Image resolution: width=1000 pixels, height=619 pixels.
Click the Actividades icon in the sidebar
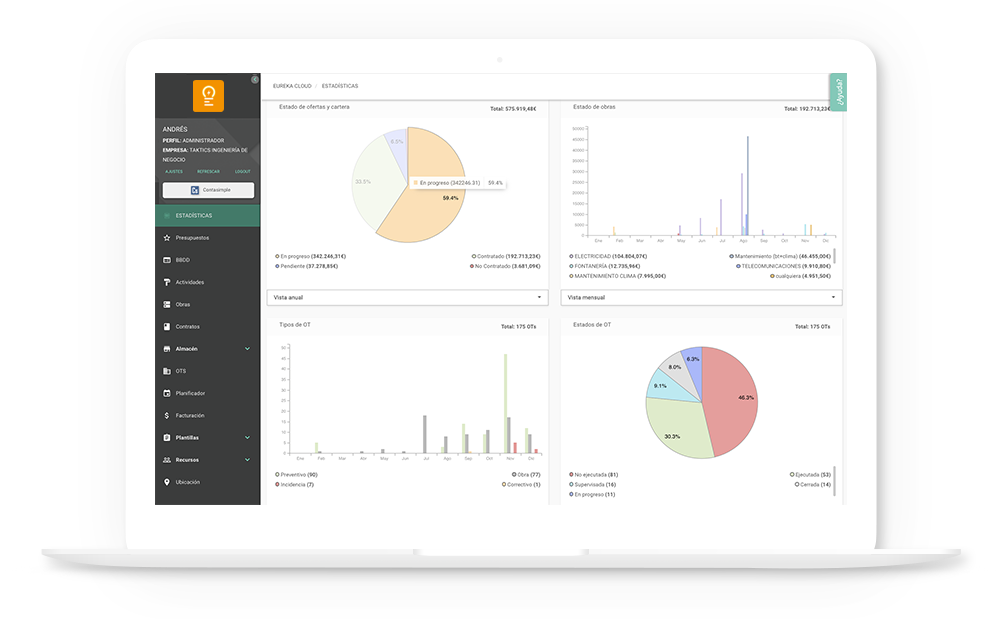point(166,281)
